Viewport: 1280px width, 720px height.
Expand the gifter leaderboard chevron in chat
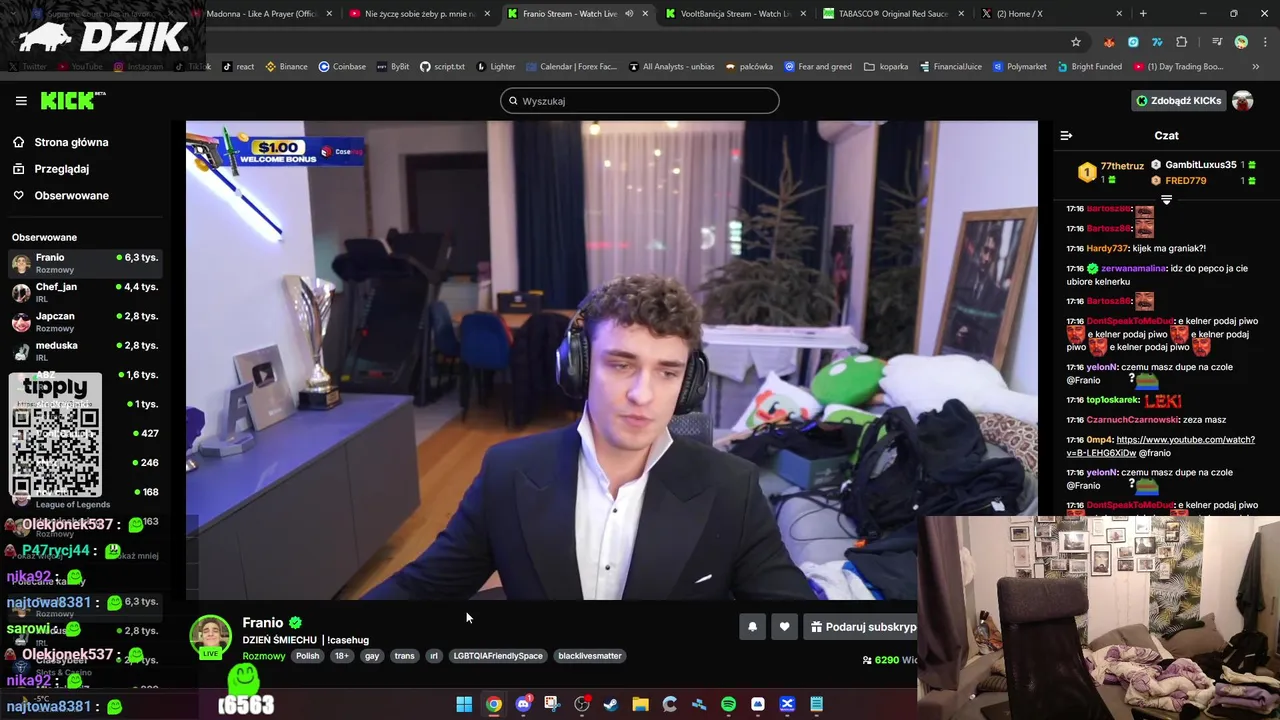[x=1166, y=200]
